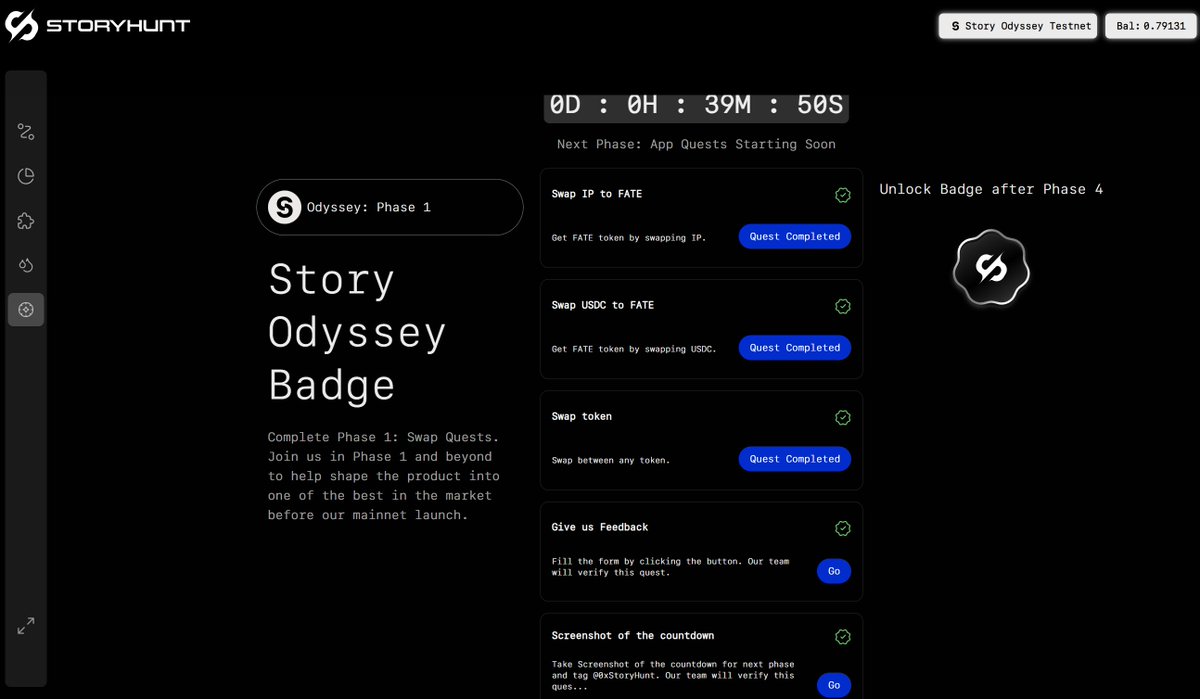This screenshot has width=1200, height=699.
Task: Click the green check badge on Swap USDC to FATE
Action: coord(843,306)
